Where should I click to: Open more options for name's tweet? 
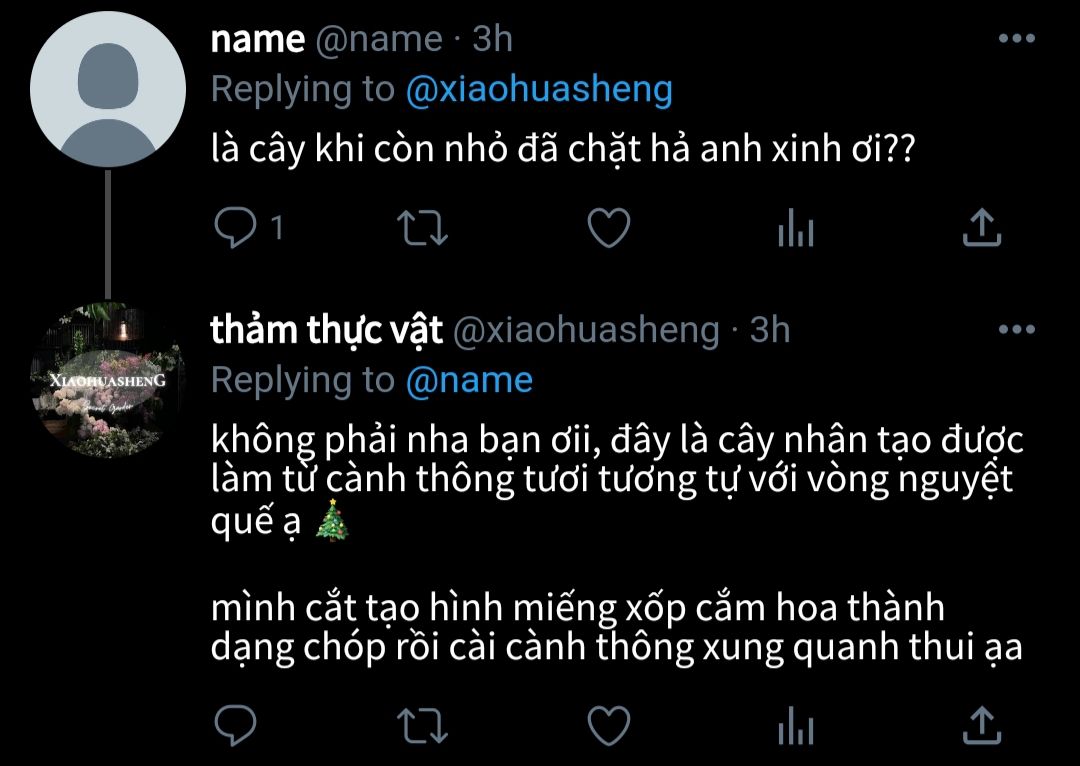point(1017,39)
